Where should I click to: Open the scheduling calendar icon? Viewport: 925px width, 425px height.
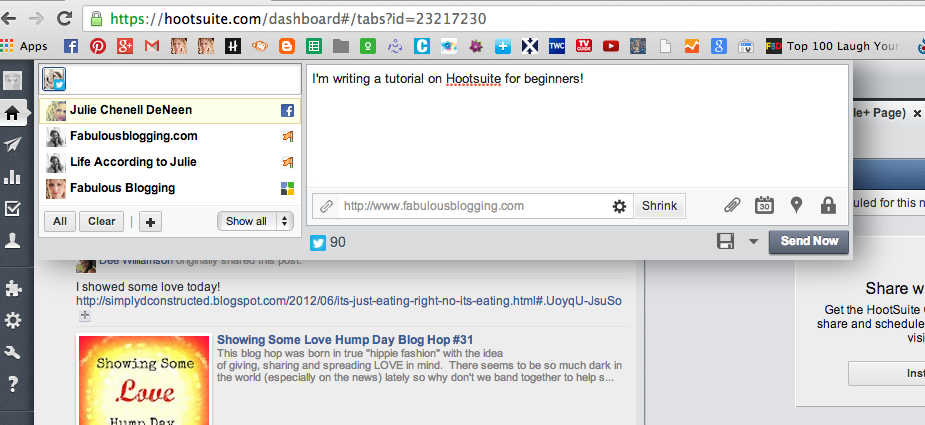pos(765,205)
